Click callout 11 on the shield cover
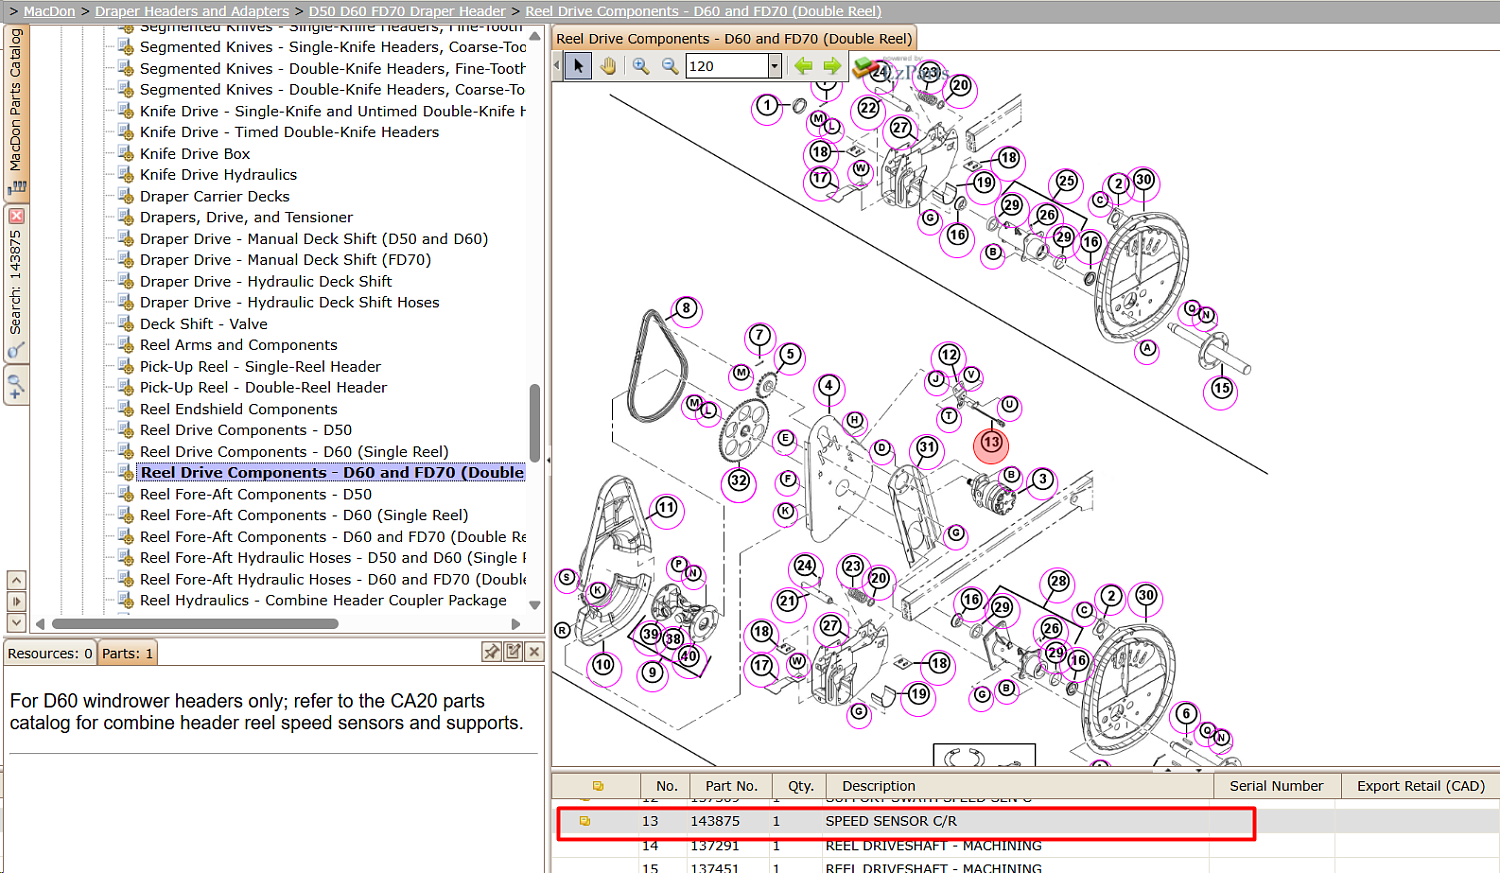 [666, 508]
